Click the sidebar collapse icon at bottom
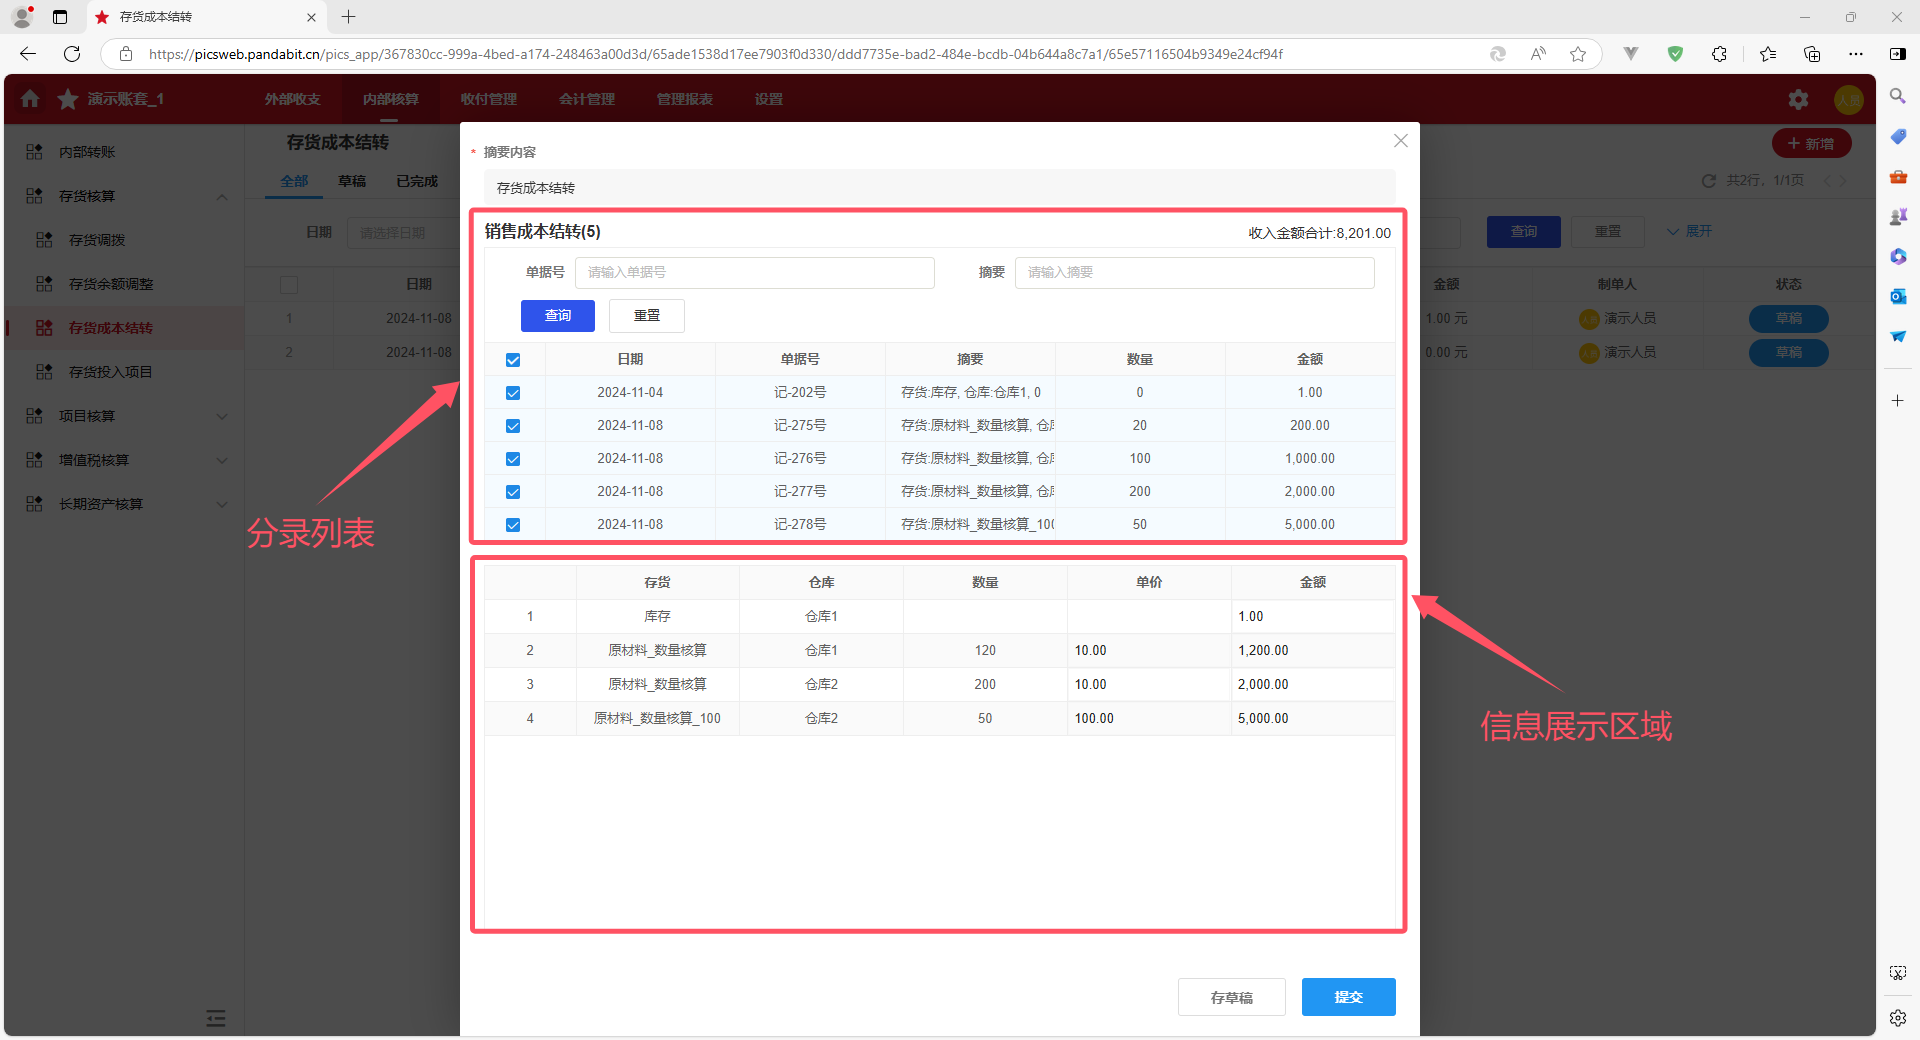The width and height of the screenshot is (1920, 1040). (216, 1018)
